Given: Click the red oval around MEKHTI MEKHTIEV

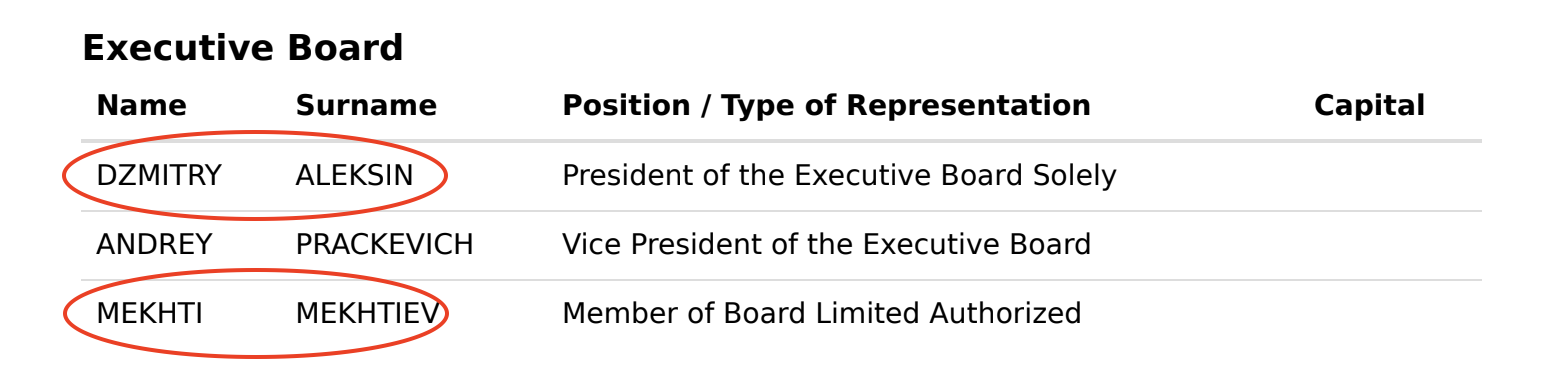Looking at the screenshot, I should point(255,313).
